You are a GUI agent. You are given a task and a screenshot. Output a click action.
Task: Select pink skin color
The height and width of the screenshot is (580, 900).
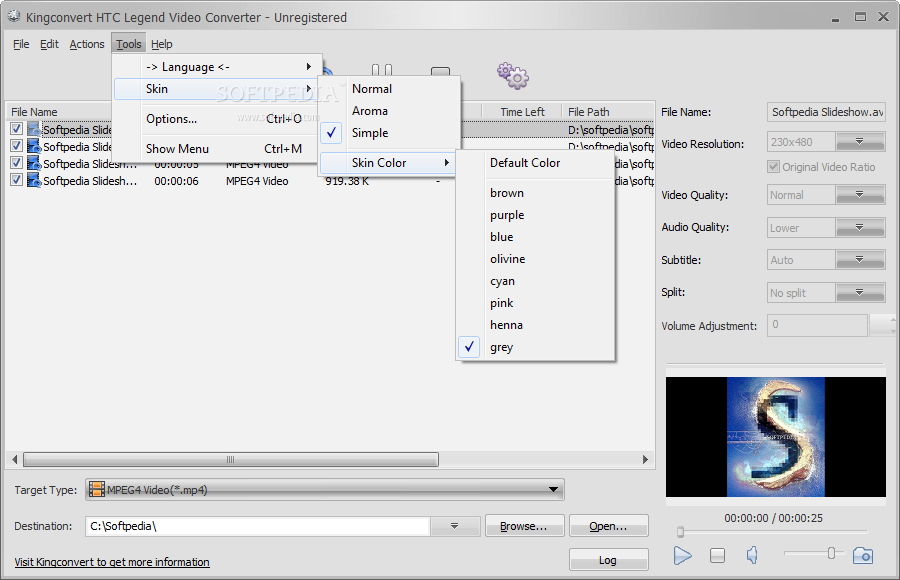(535, 303)
